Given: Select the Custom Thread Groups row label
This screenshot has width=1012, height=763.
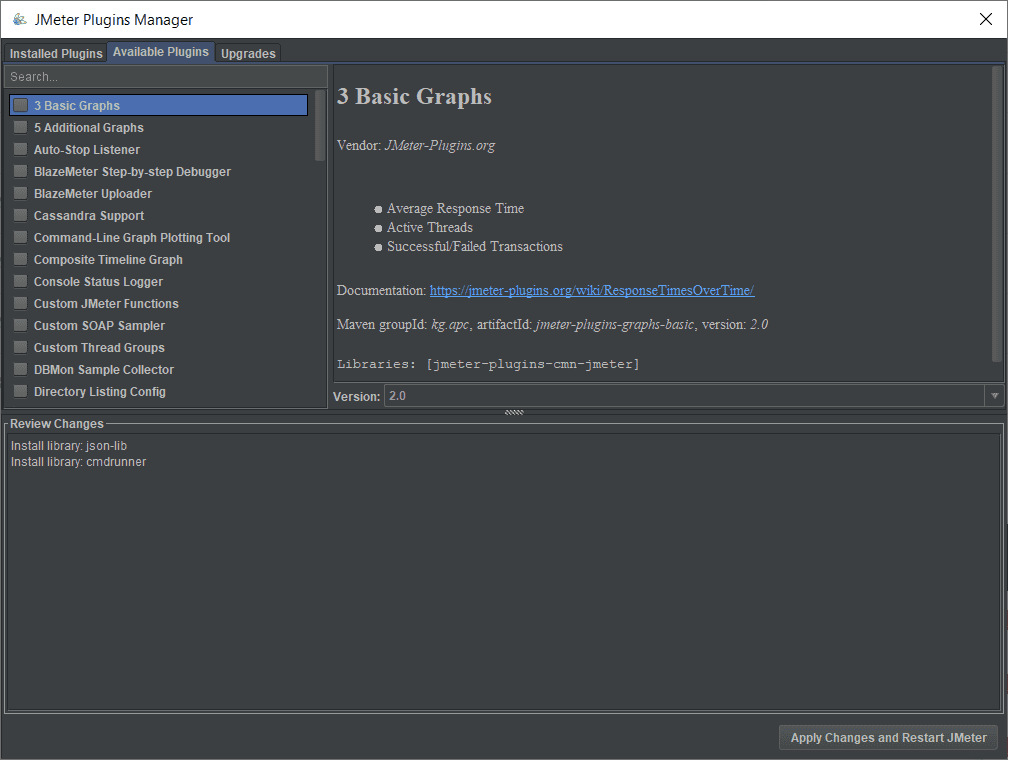Looking at the screenshot, I should (99, 347).
